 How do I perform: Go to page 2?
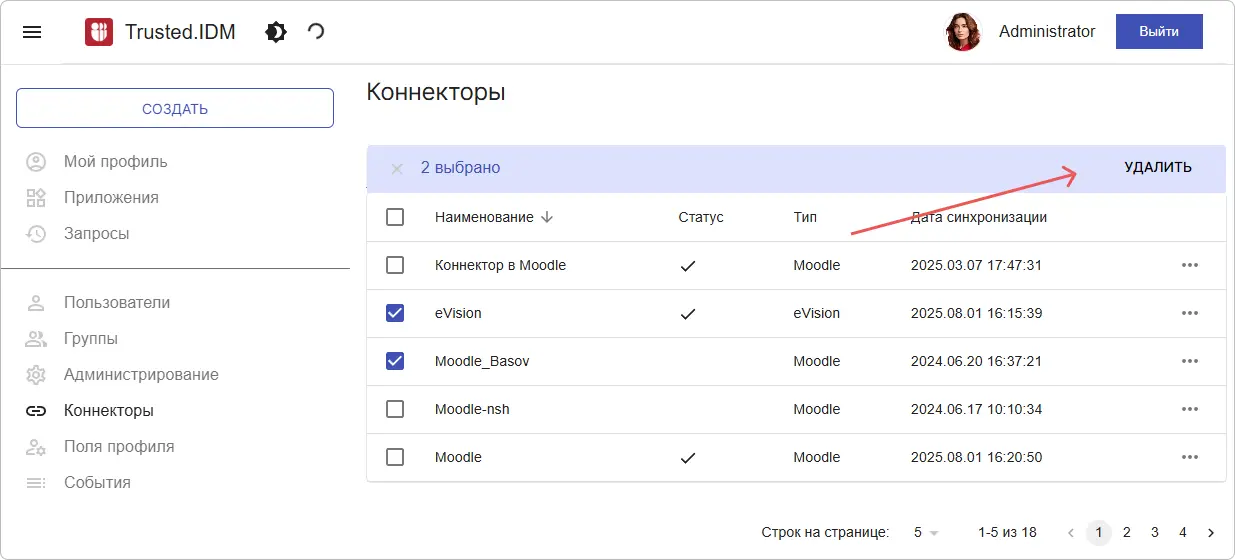[x=1127, y=532]
